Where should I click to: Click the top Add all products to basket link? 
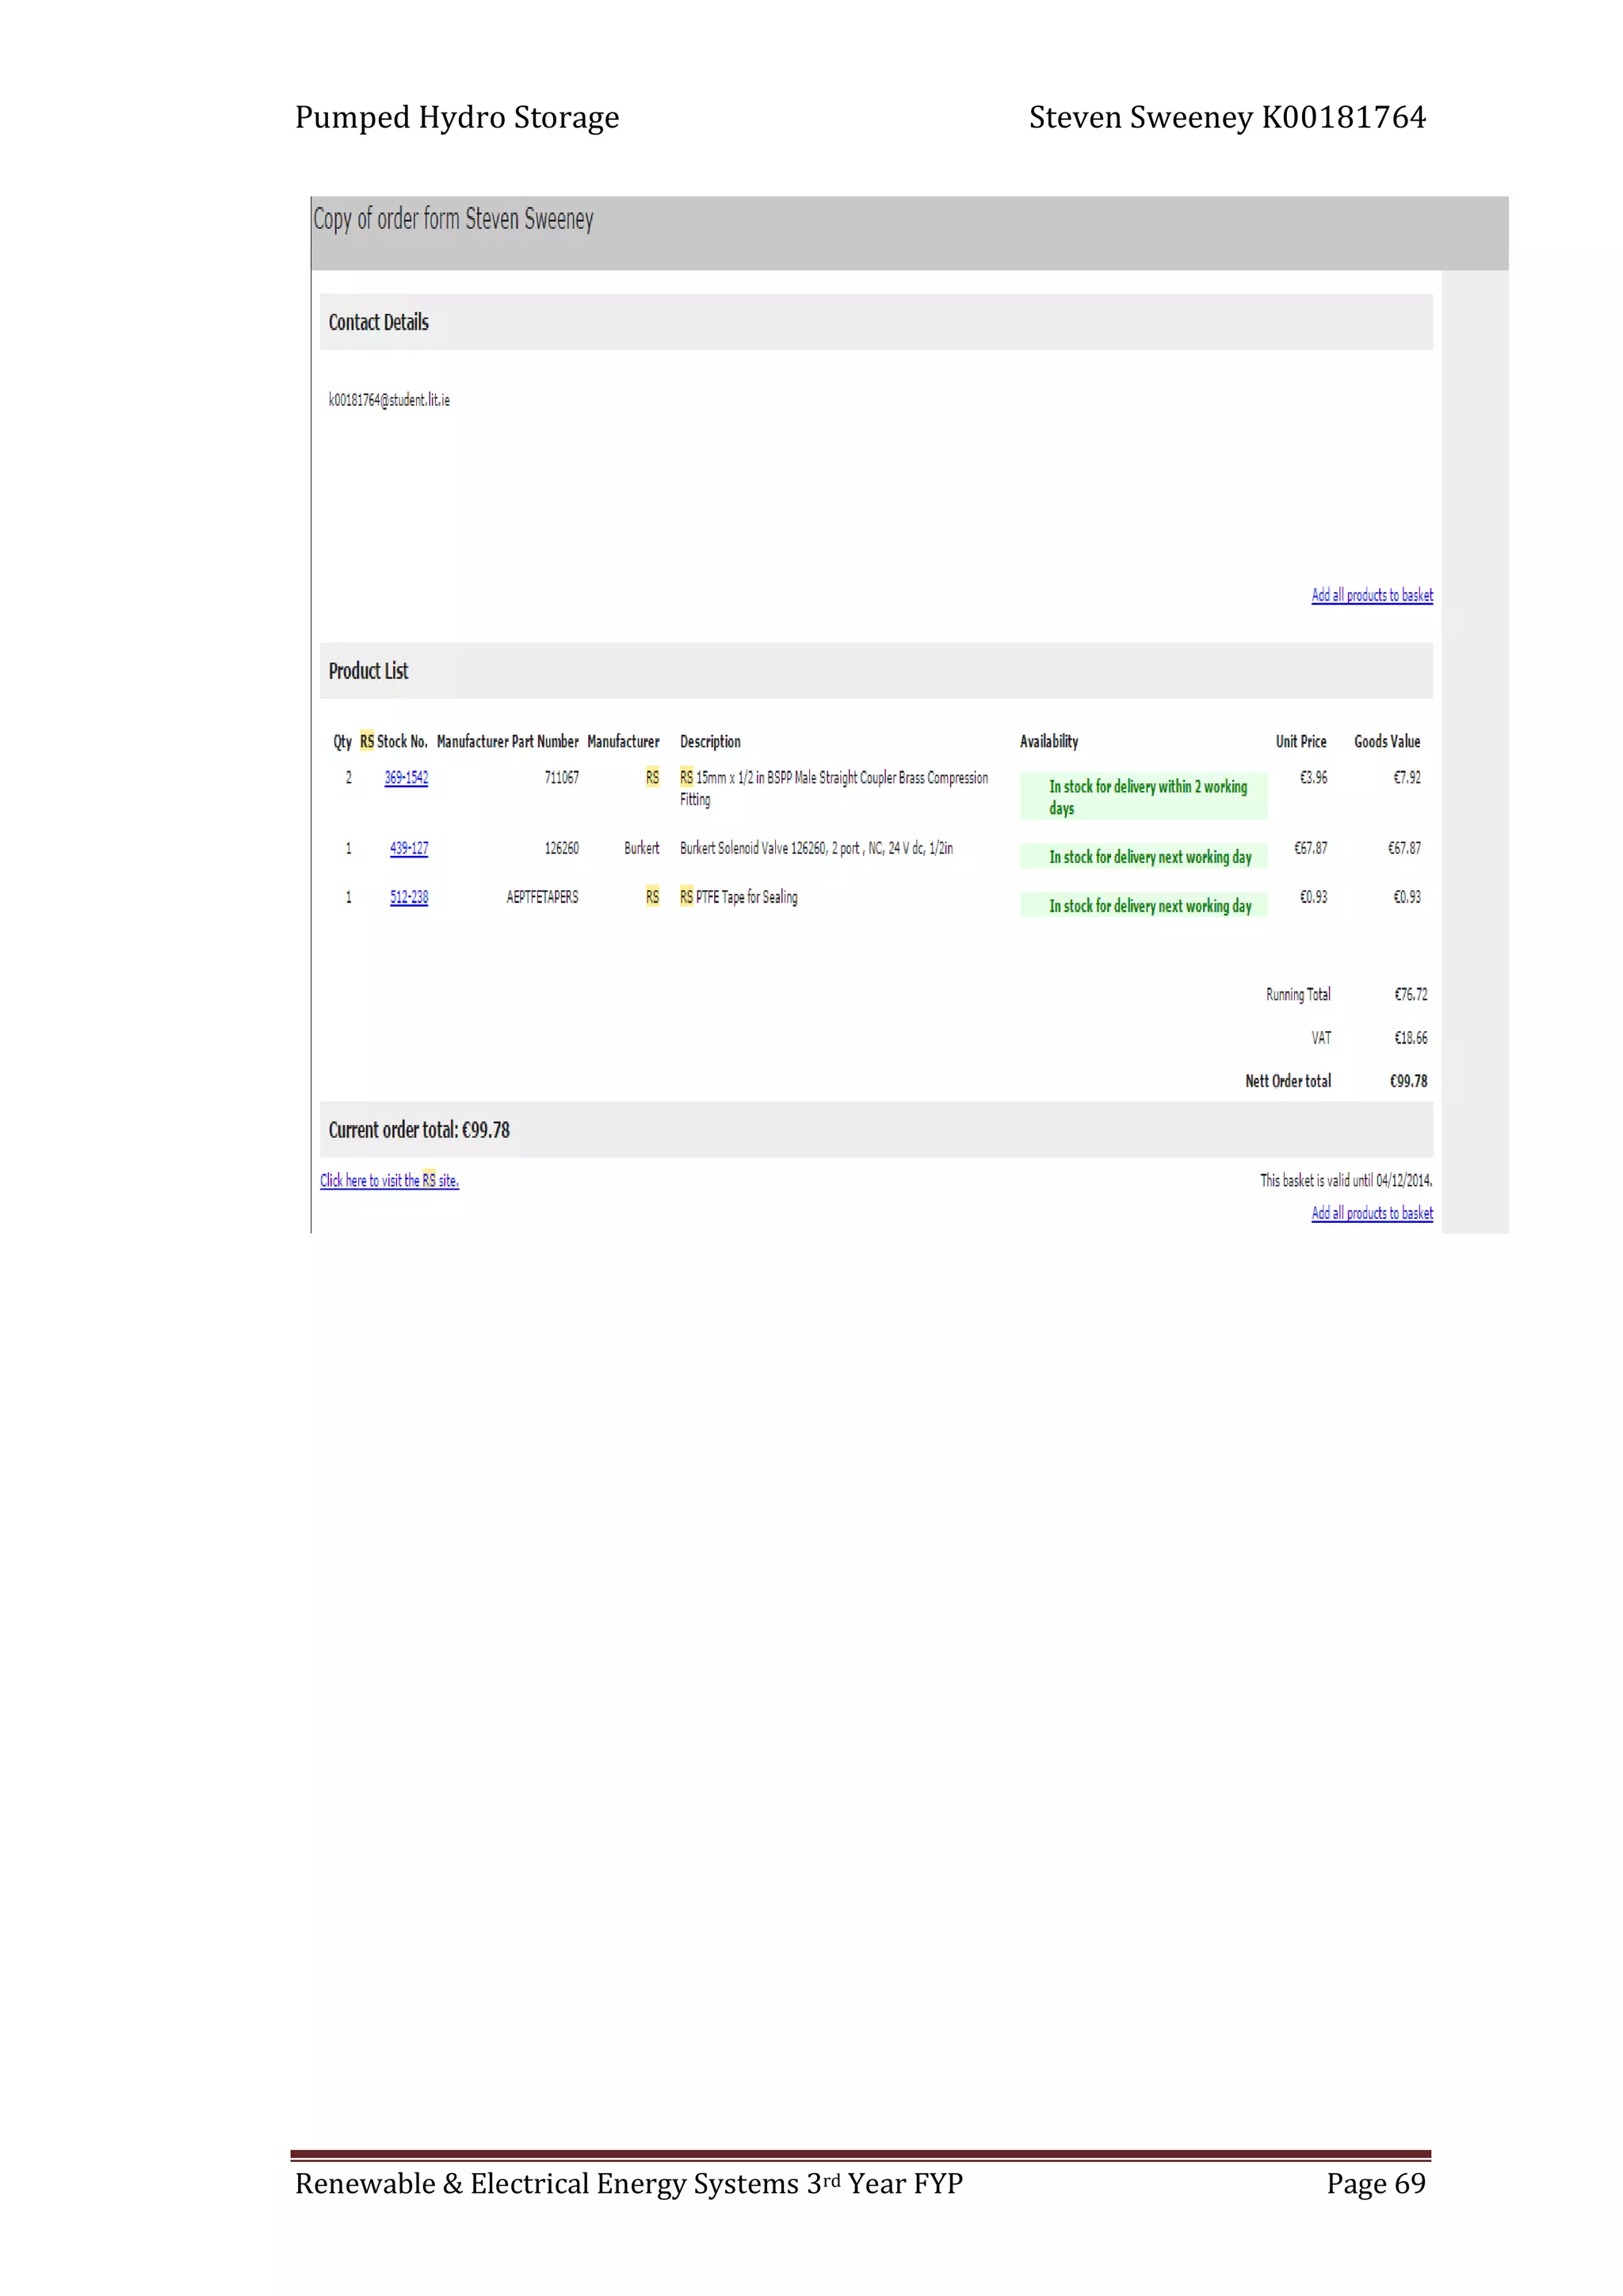(x=1371, y=595)
